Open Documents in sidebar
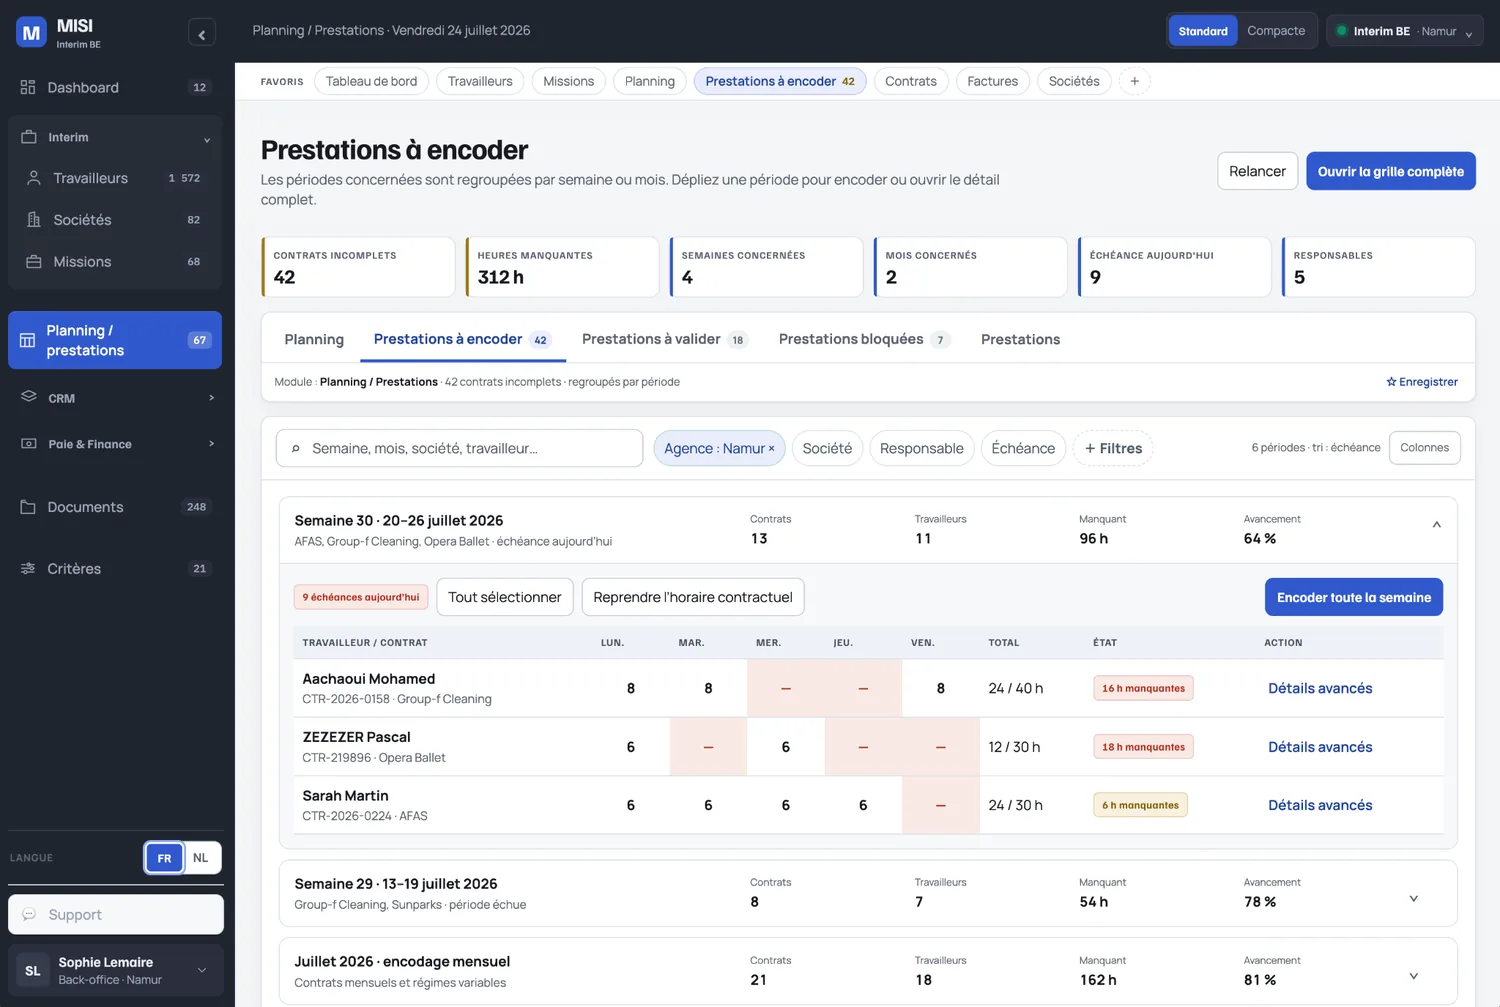Screen dimensions: 1500x1007 point(115,507)
